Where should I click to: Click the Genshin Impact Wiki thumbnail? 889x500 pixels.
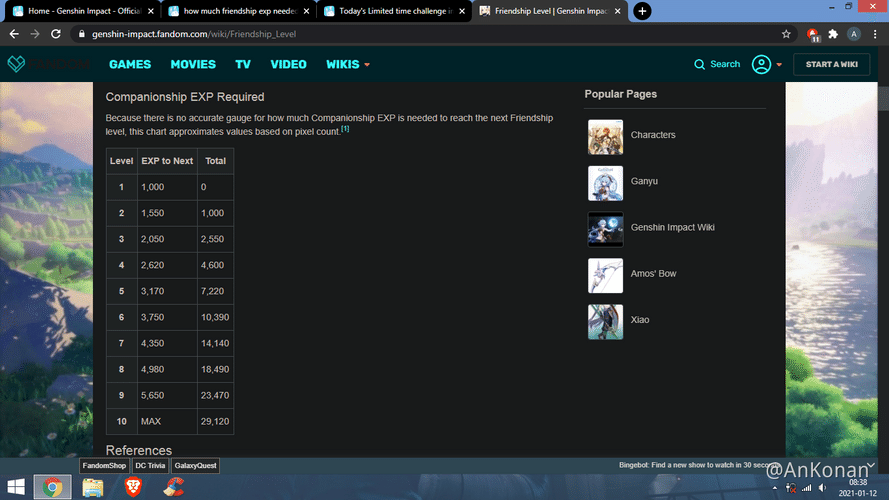click(606, 230)
